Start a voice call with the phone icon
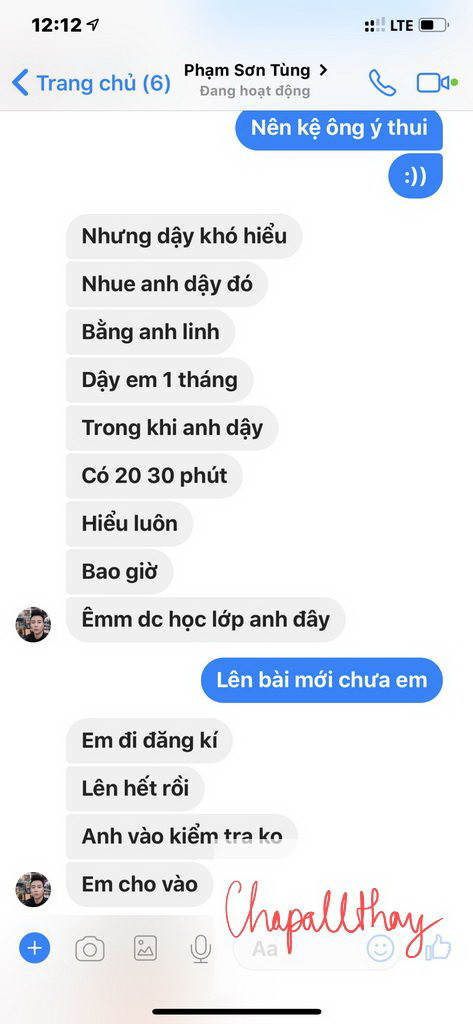 point(382,83)
